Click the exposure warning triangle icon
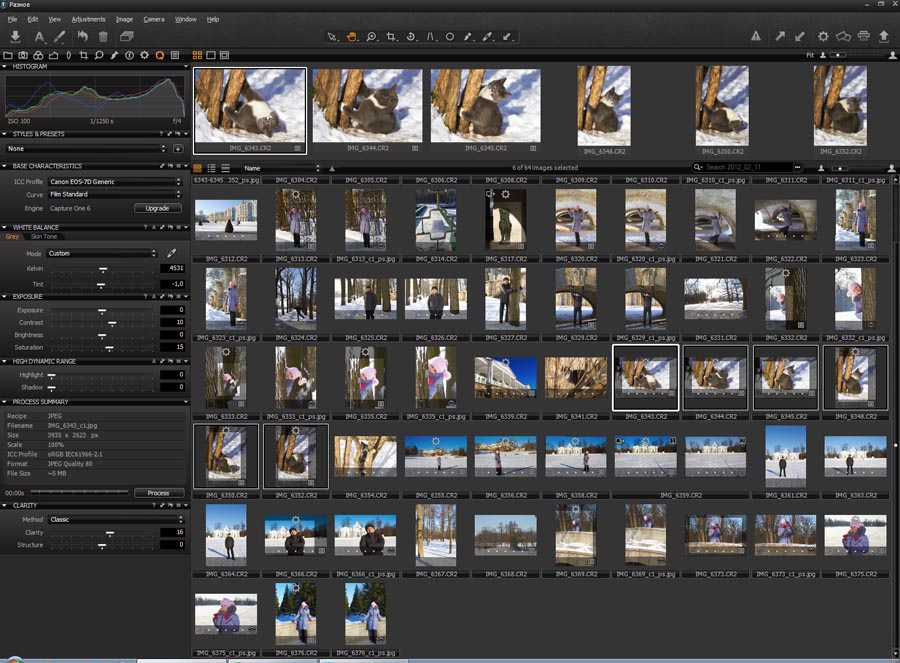 (756, 36)
